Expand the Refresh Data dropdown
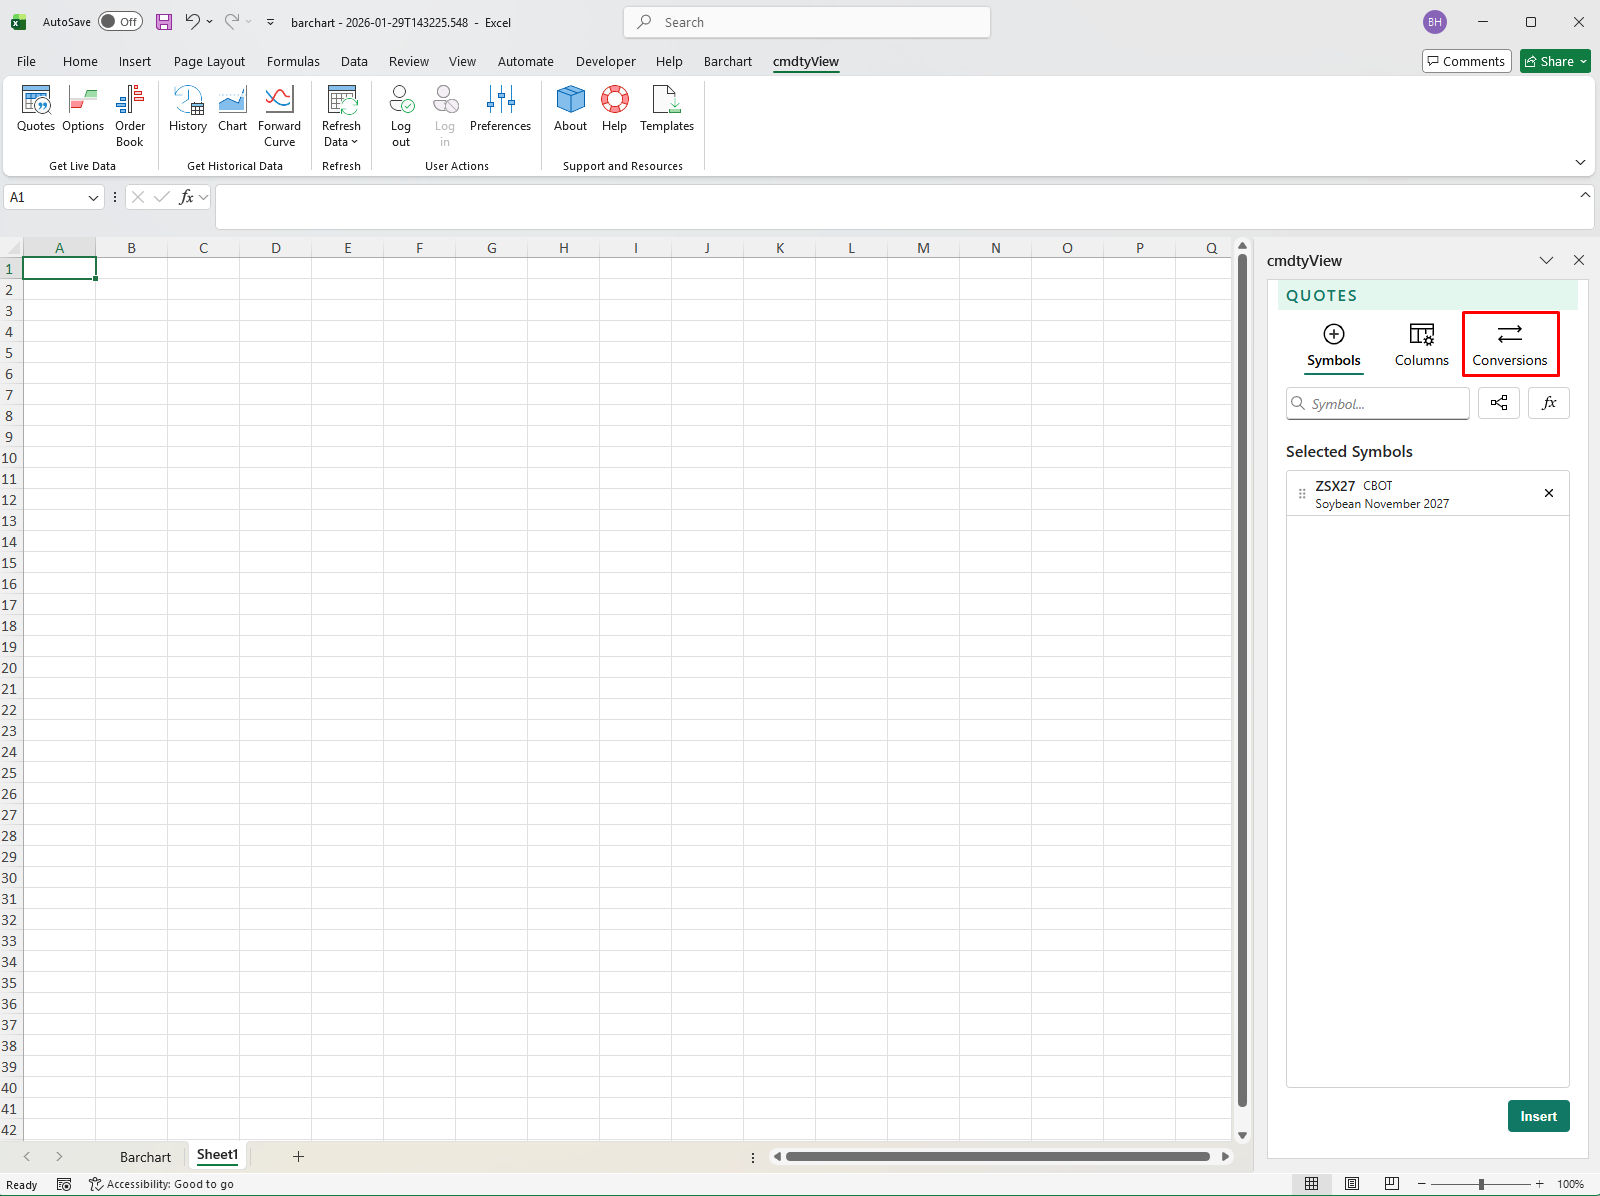Image resolution: width=1600 pixels, height=1196 pixels. pos(341,142)
